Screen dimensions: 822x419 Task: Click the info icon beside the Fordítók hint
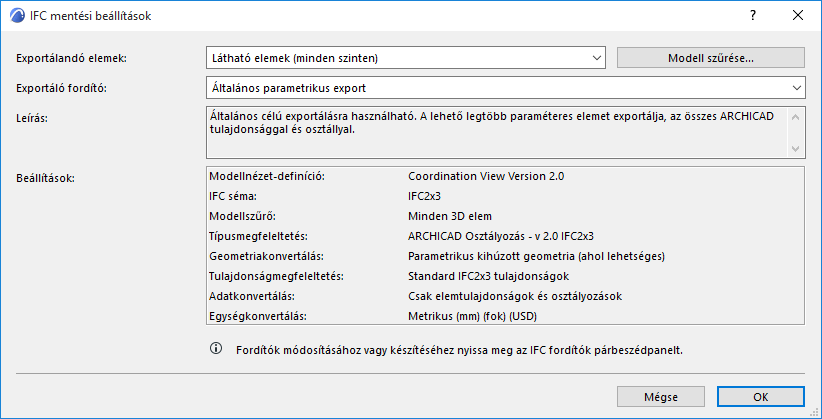tap(214, 350)
